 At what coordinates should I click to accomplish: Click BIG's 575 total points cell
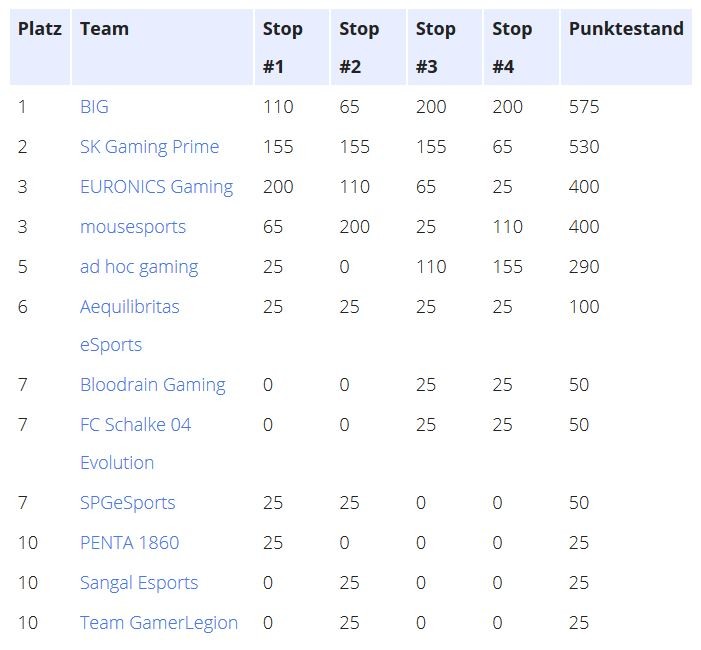pos(584,107)
